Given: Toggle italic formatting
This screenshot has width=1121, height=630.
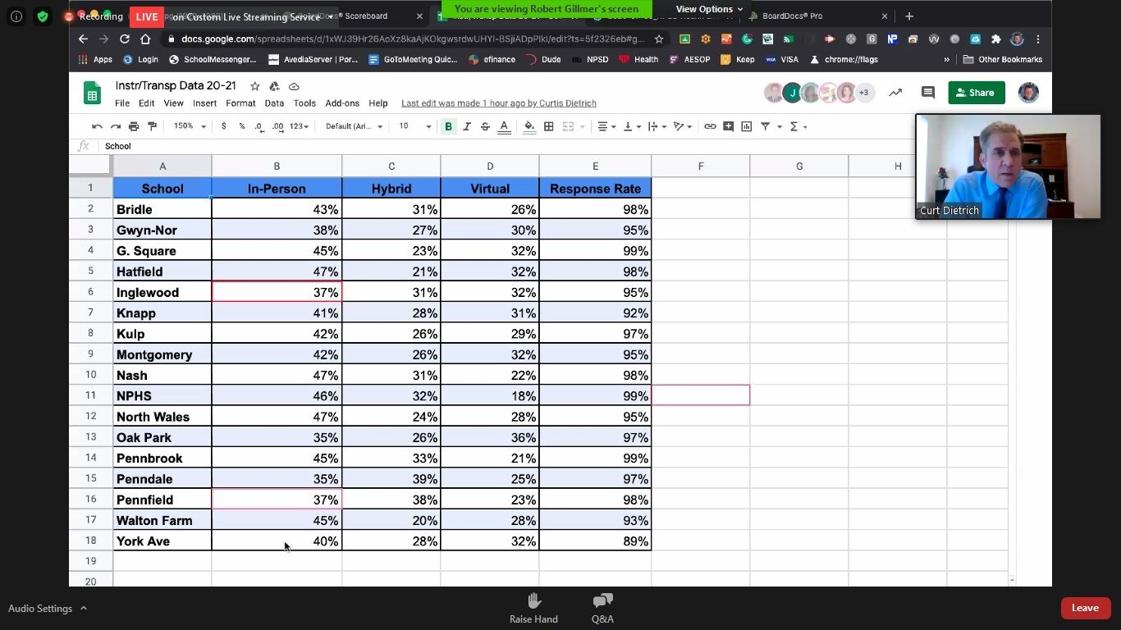Looking at the screenshot, I should [467, 127].
